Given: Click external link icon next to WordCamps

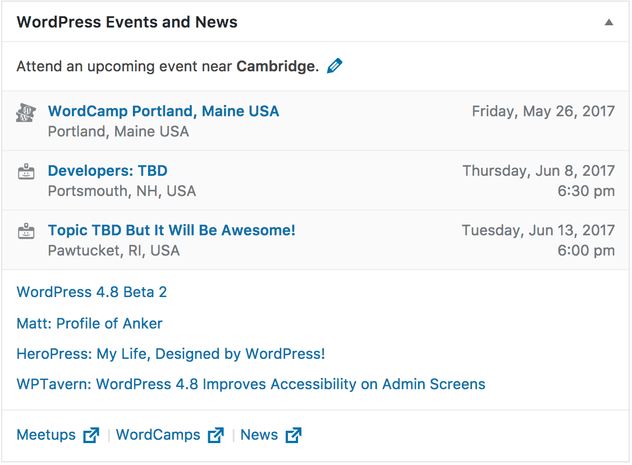Looking at the screenshot, I should [216, 435].
